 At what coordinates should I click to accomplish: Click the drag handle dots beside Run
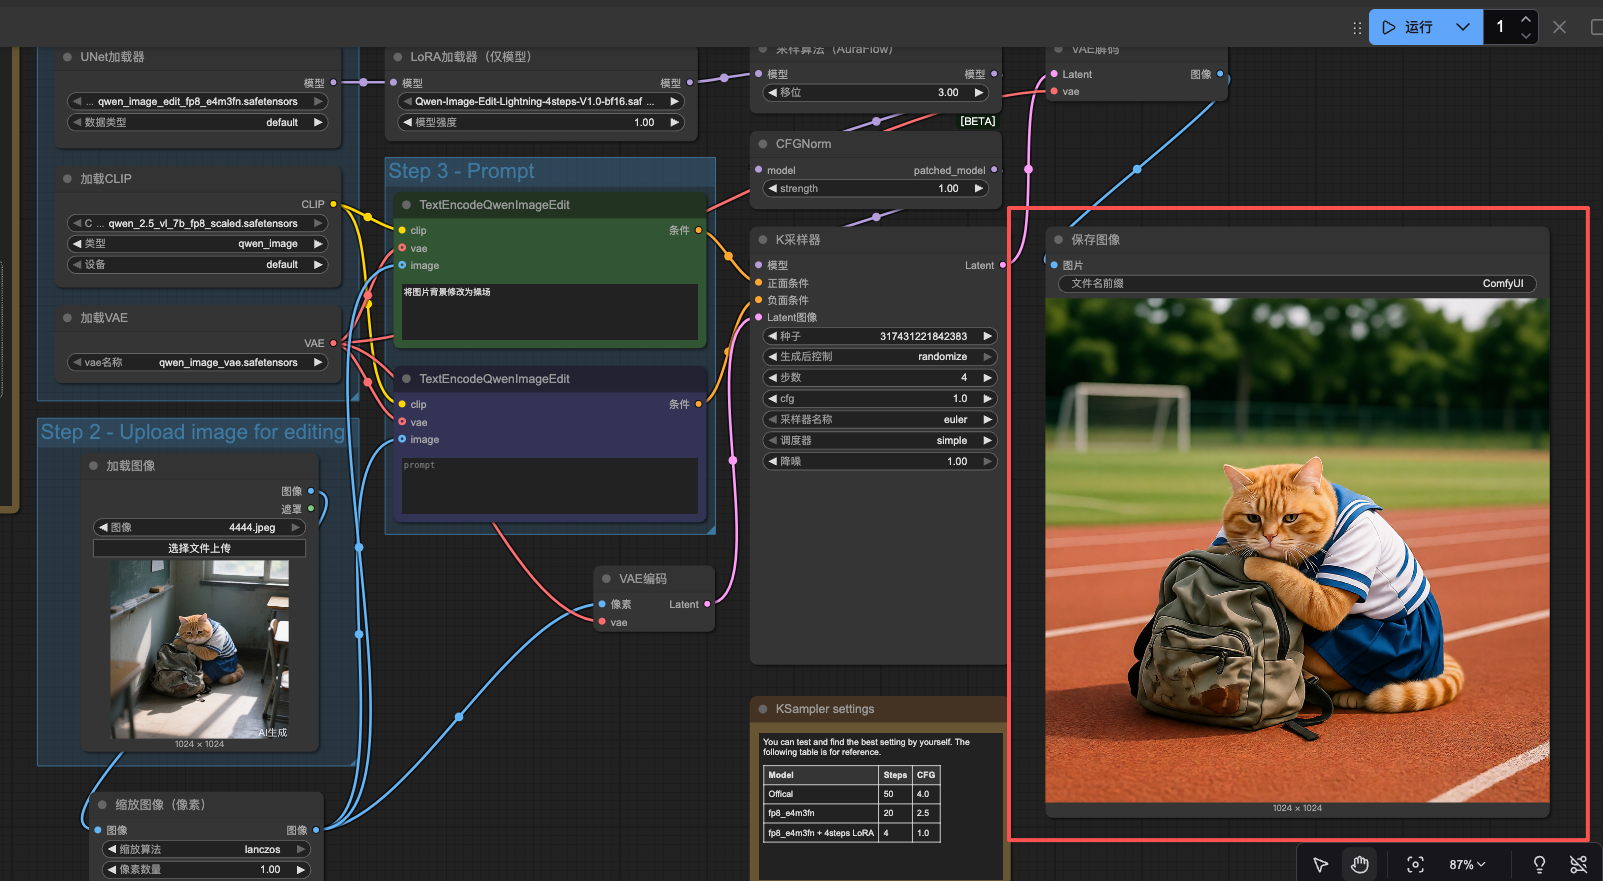click(1357, 28)
